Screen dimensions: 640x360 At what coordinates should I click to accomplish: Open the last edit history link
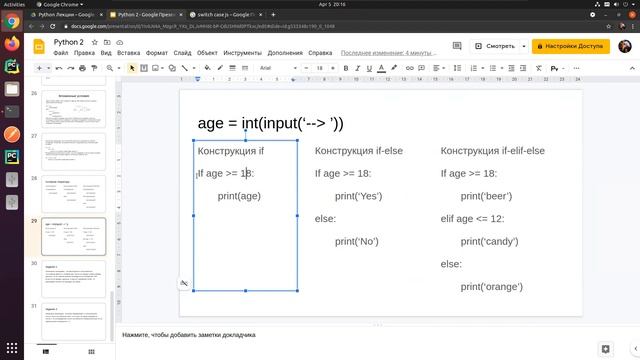[389, 53]
